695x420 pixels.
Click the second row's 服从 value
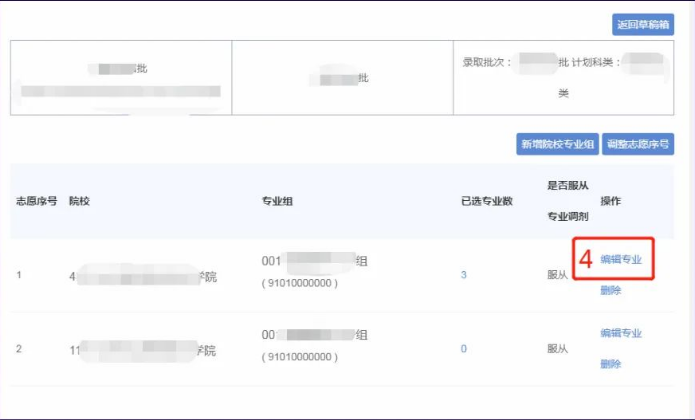click(x=557, y=349)
